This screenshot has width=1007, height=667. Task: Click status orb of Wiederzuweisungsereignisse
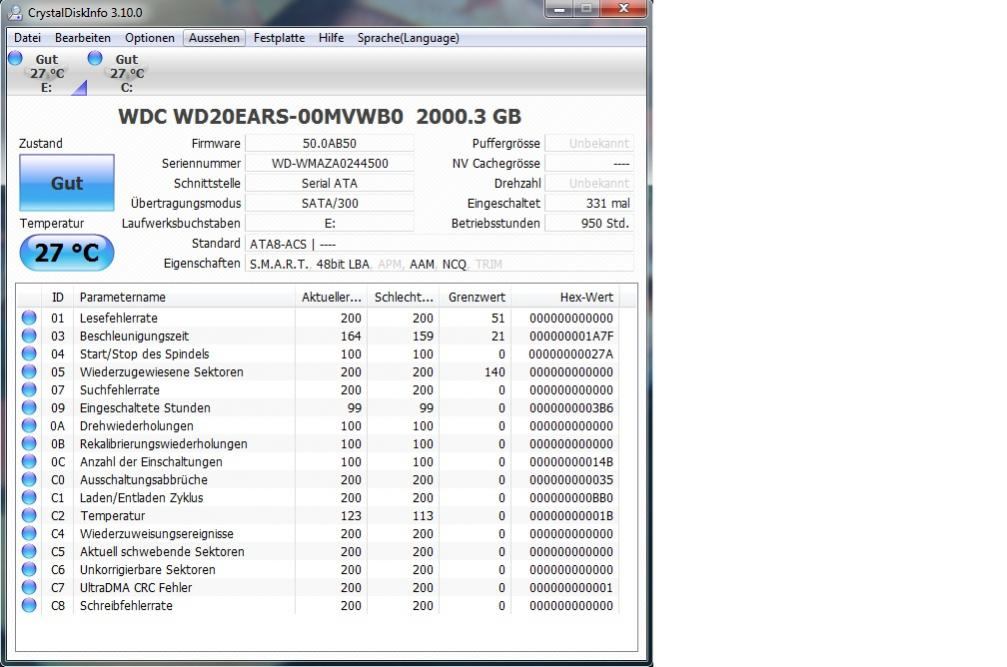pyautogui.click(x=29, y=533)
